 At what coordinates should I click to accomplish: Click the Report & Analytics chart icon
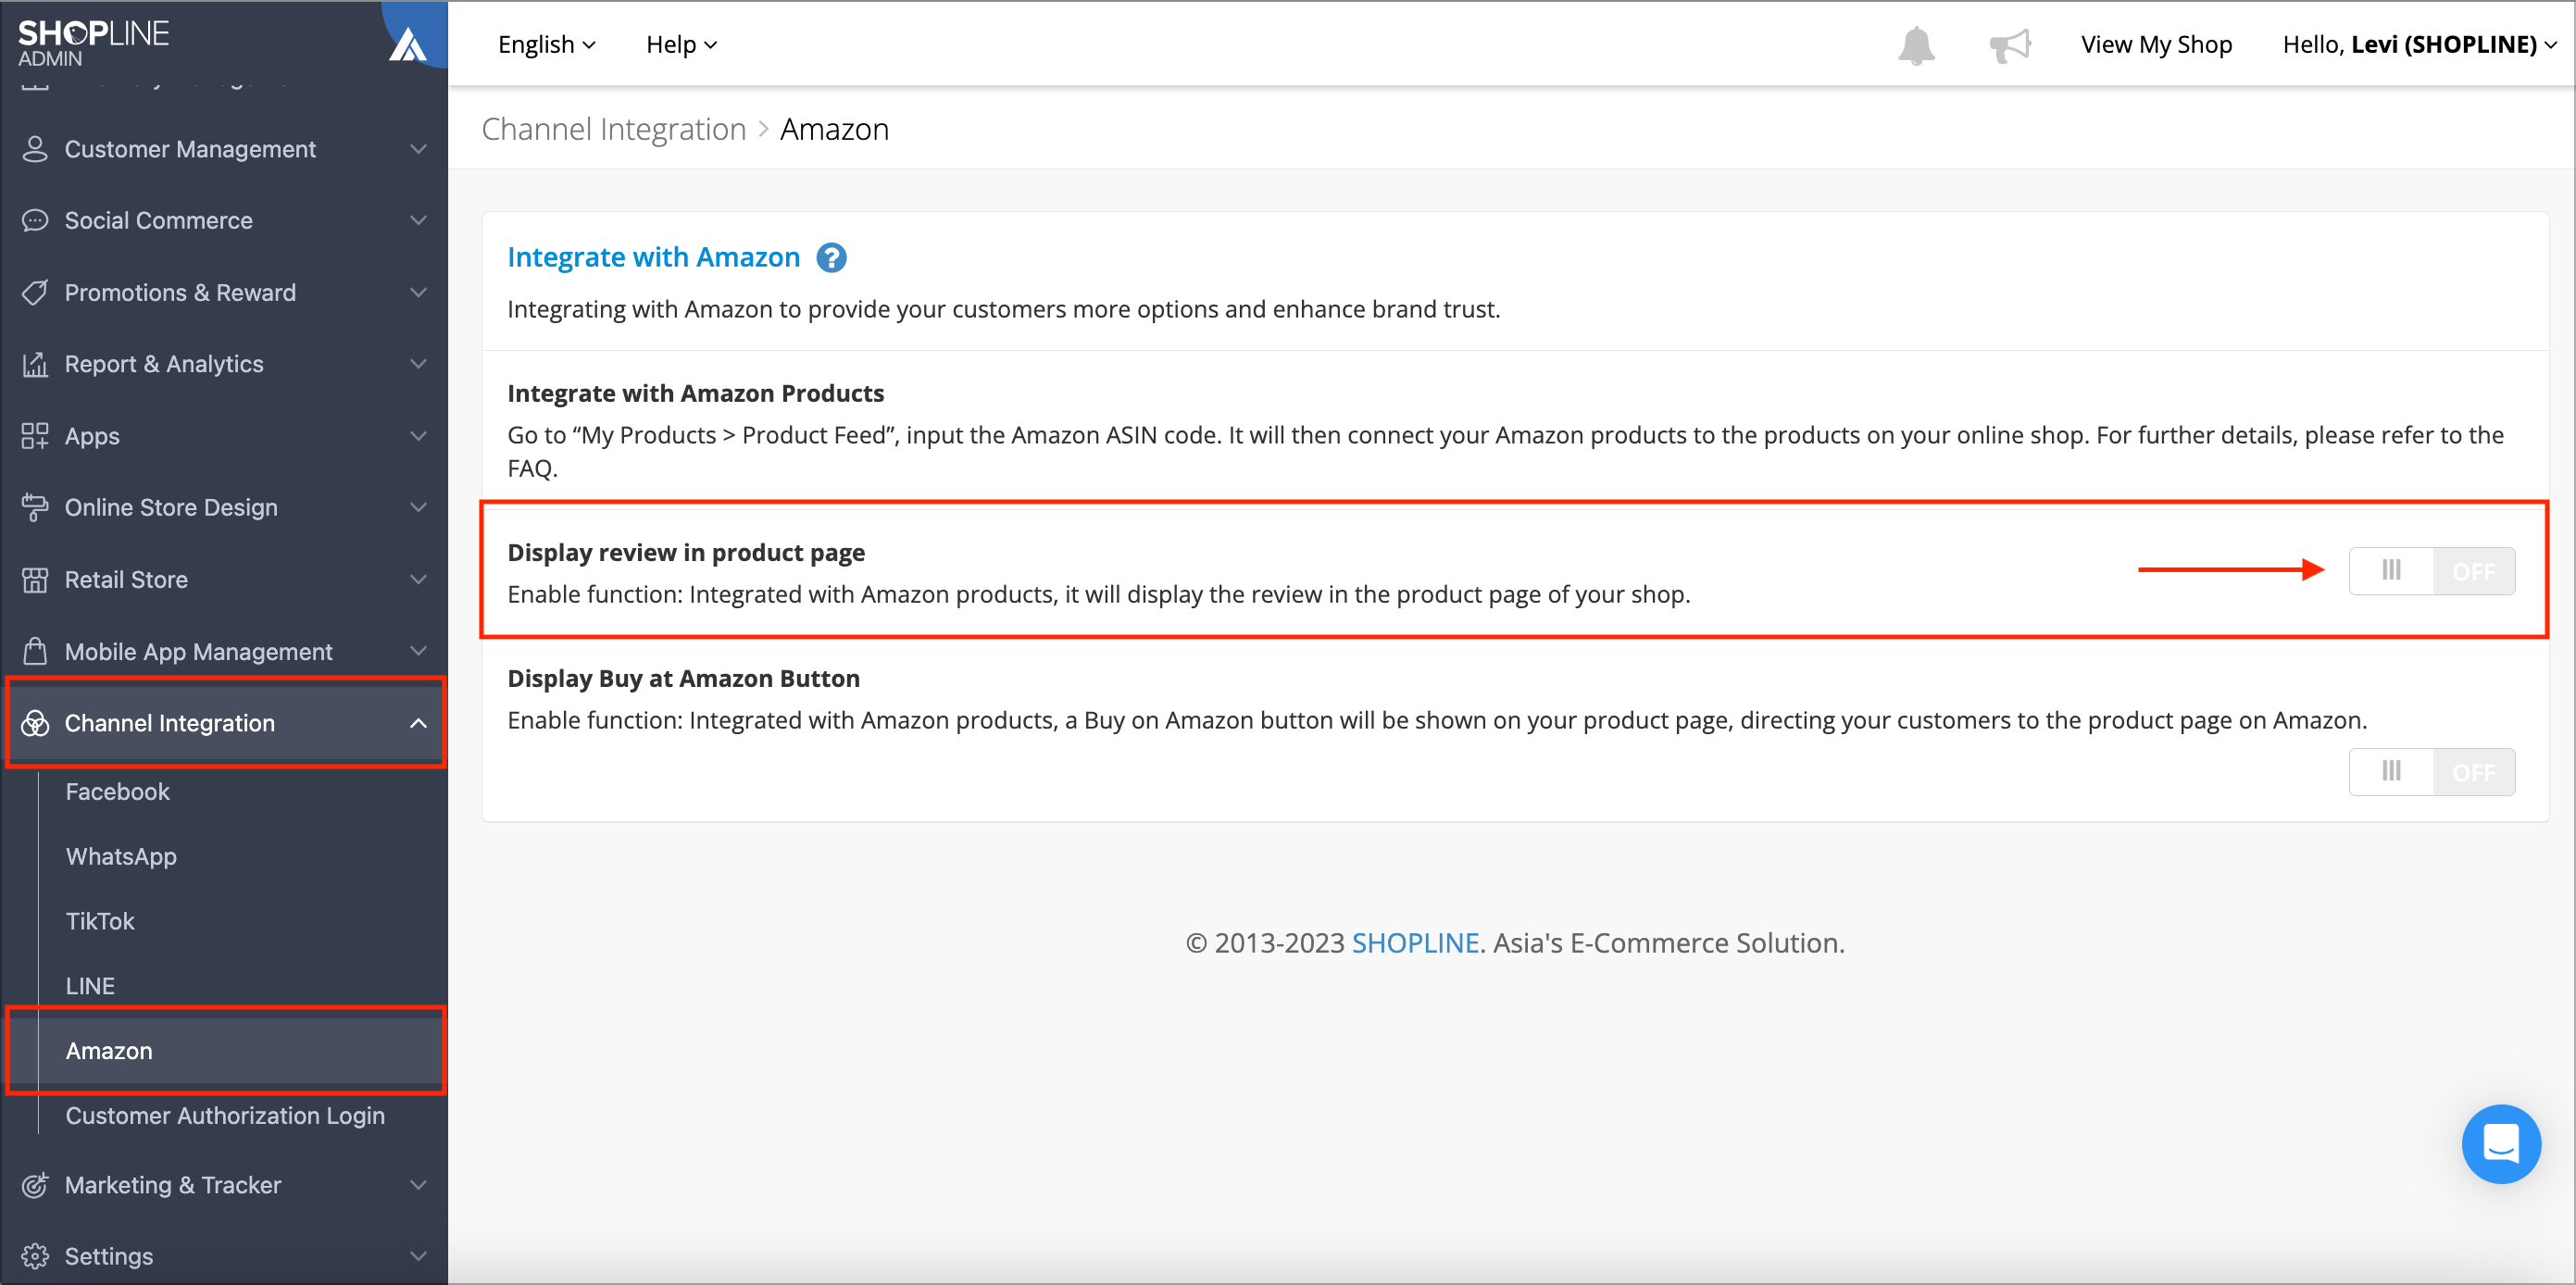pyautogui.click(x=35, y=364)
